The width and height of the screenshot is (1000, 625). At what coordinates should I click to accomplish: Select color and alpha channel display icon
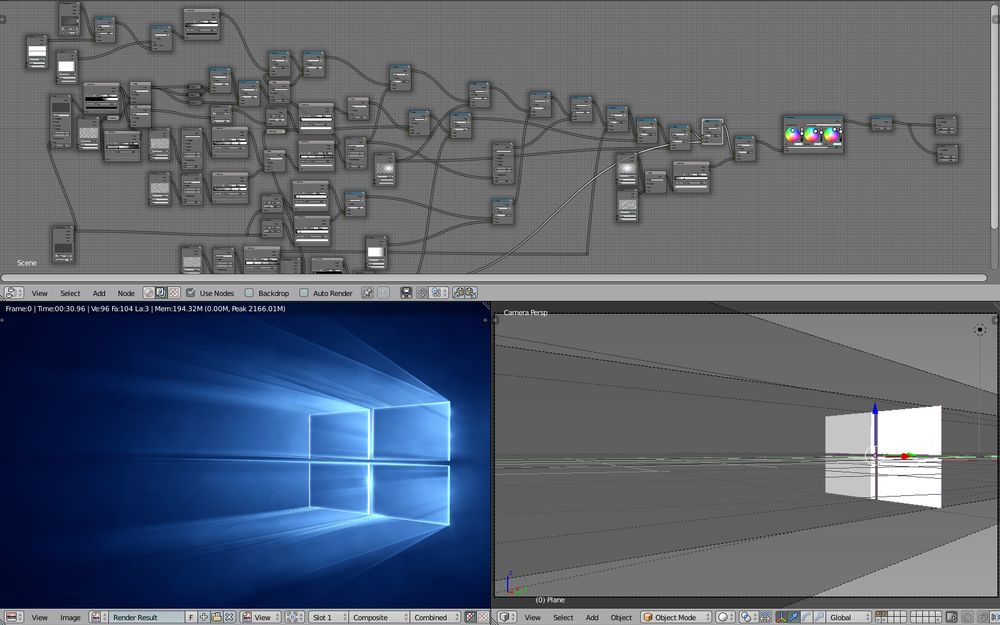click(x=470, y=617)
